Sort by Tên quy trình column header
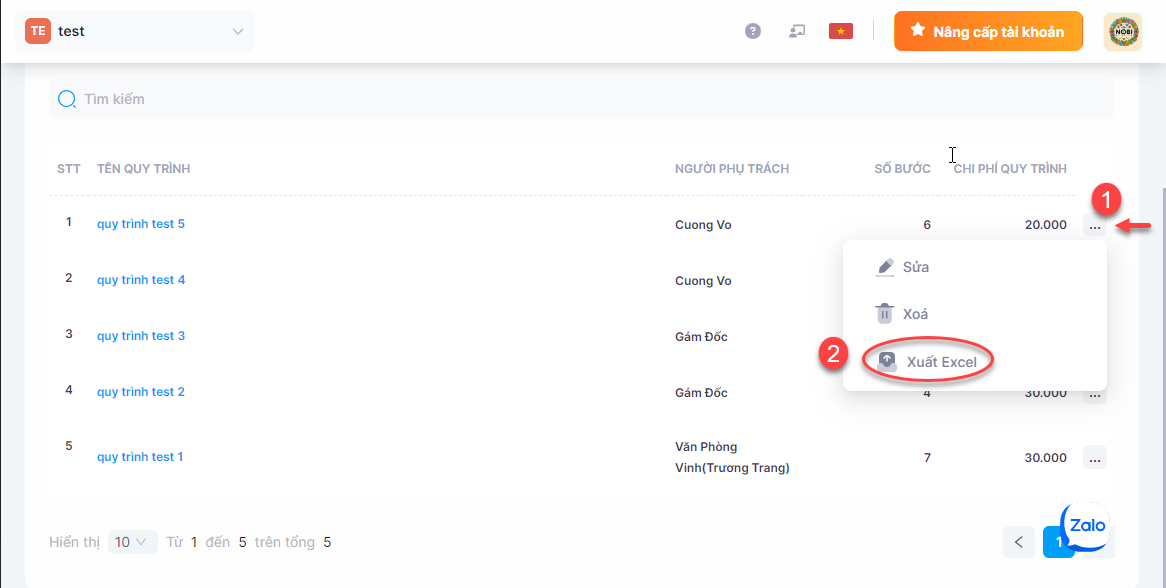 pos(143,168)
